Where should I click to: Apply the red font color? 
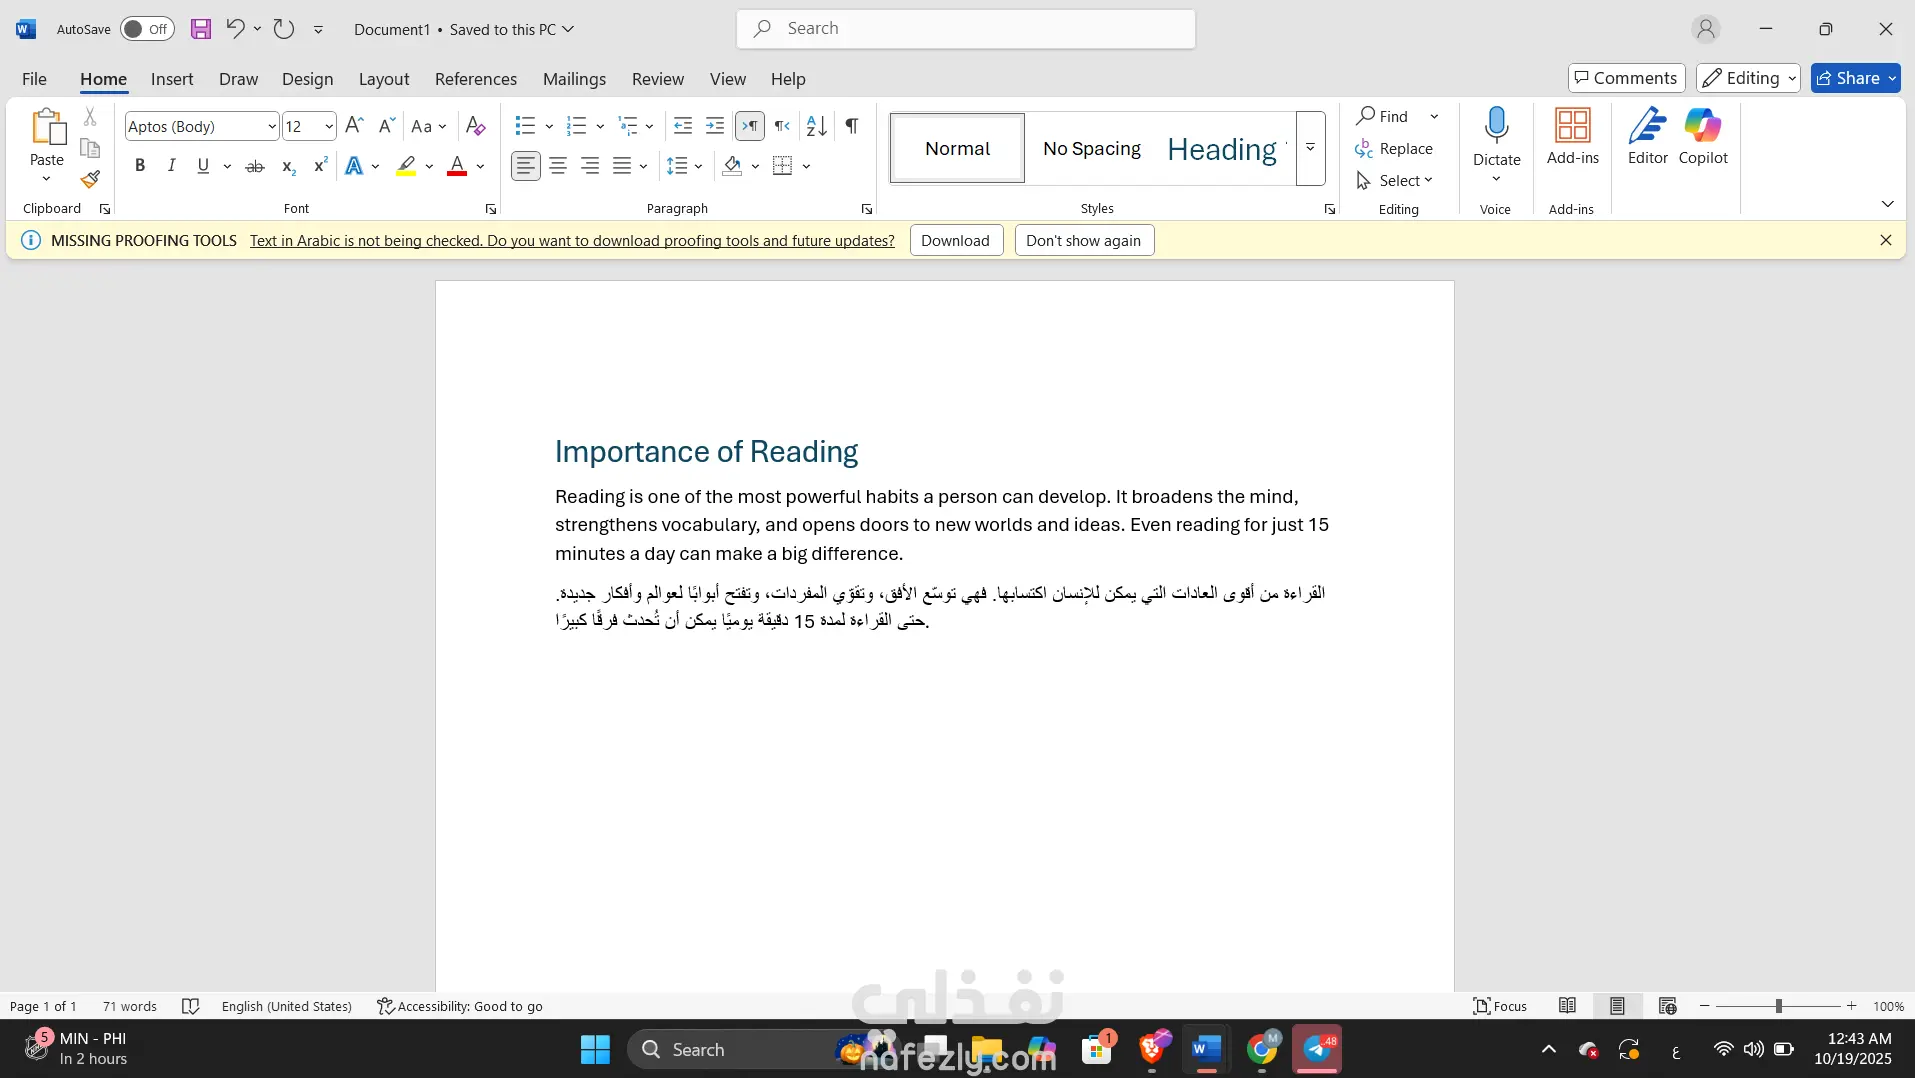pos(457,166)
